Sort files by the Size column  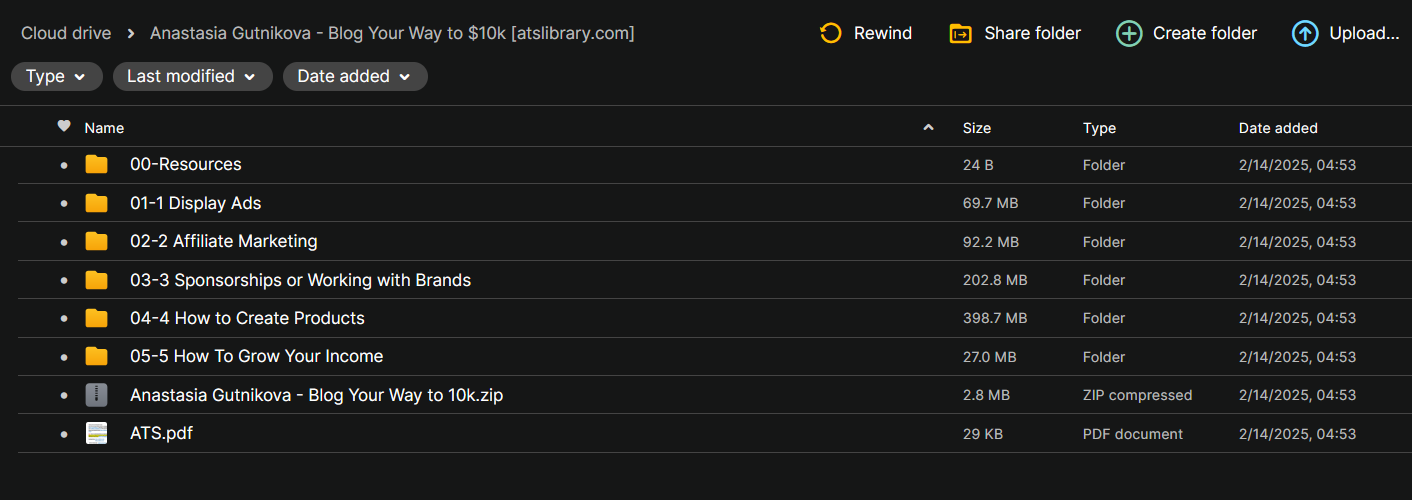tap(977, 128)
